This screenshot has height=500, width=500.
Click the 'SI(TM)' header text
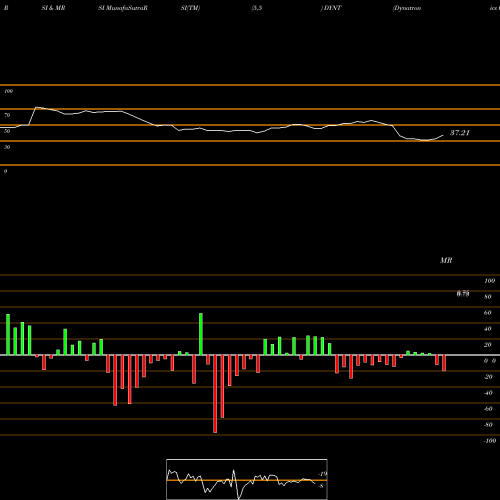click(190, 8)
